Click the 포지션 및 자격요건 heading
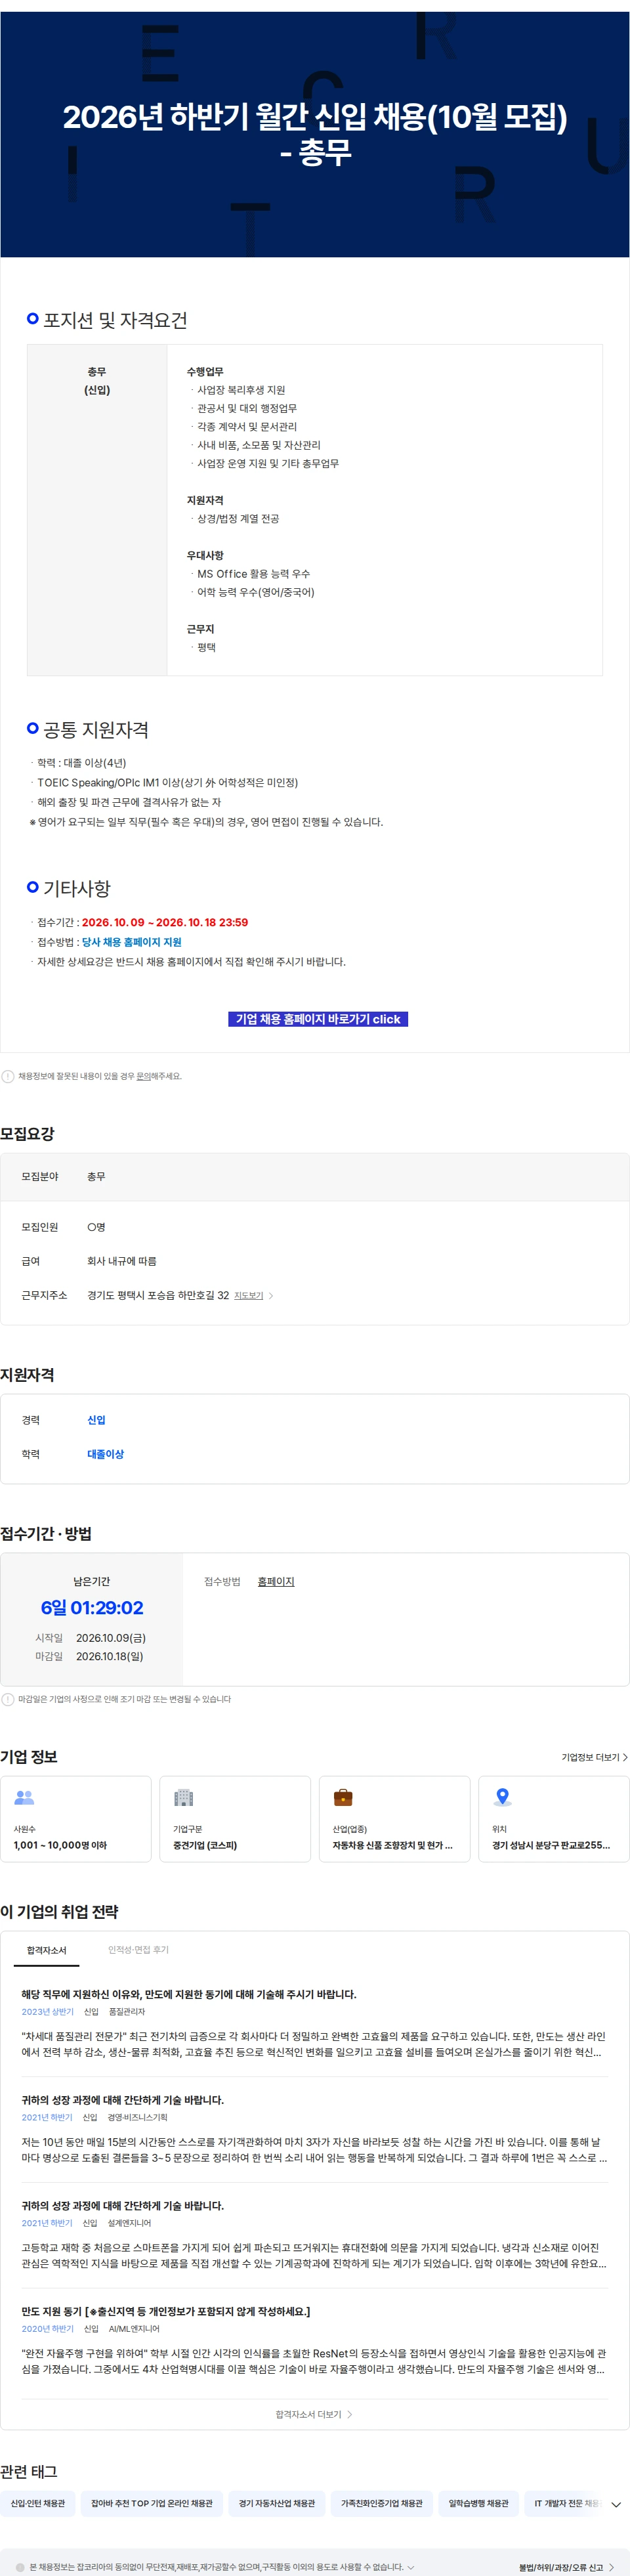This screenshot has width=630, height=2576. [115, 320]
